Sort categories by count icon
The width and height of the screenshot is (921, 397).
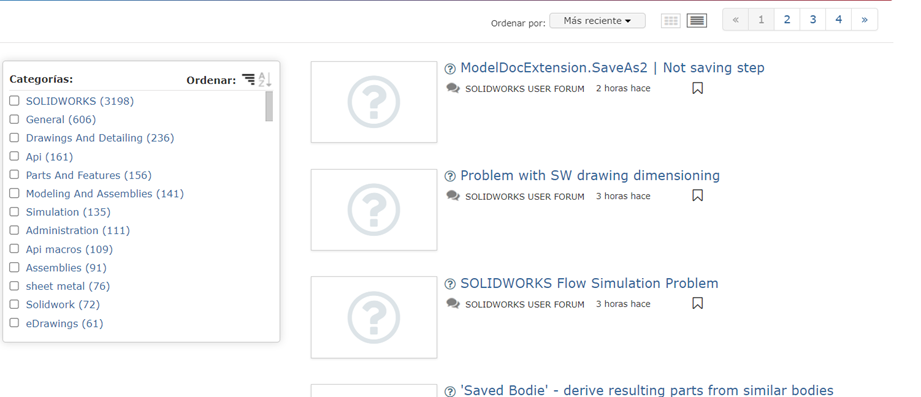[x=248, y=80]
